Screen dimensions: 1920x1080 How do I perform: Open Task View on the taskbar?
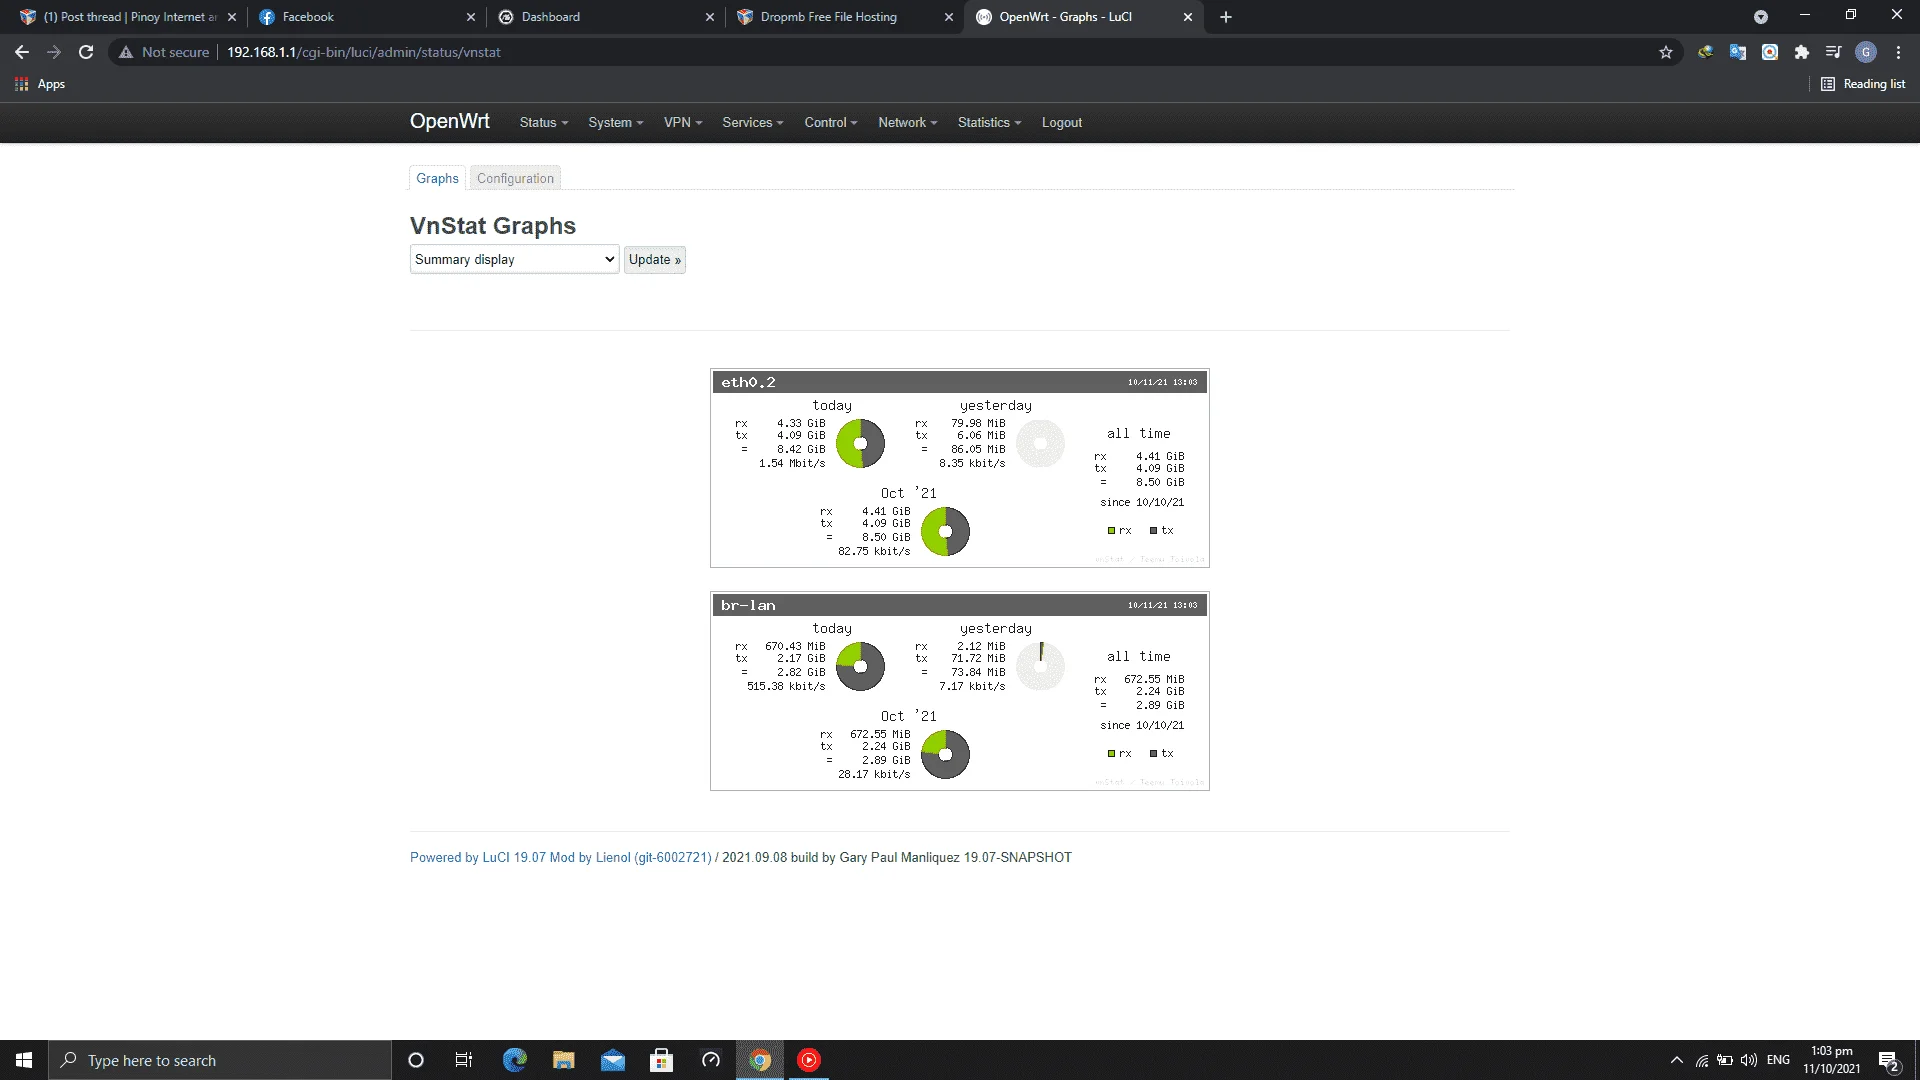pos(464,1060)
